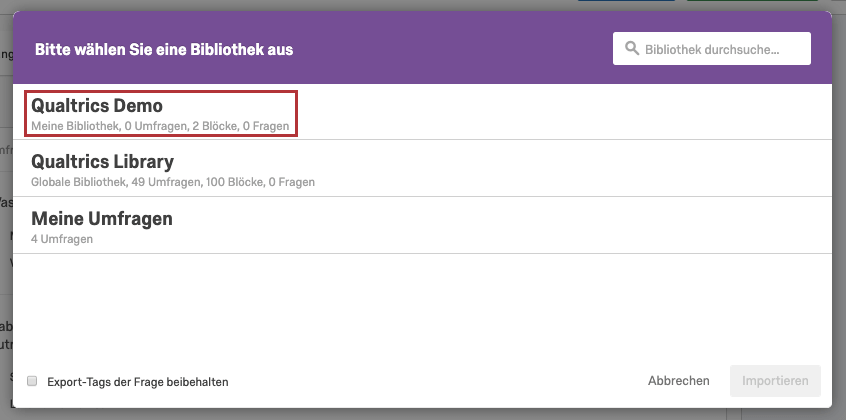846x420 pixels.
Task: Click the magnifier search icon
Action: coord(632,49)
